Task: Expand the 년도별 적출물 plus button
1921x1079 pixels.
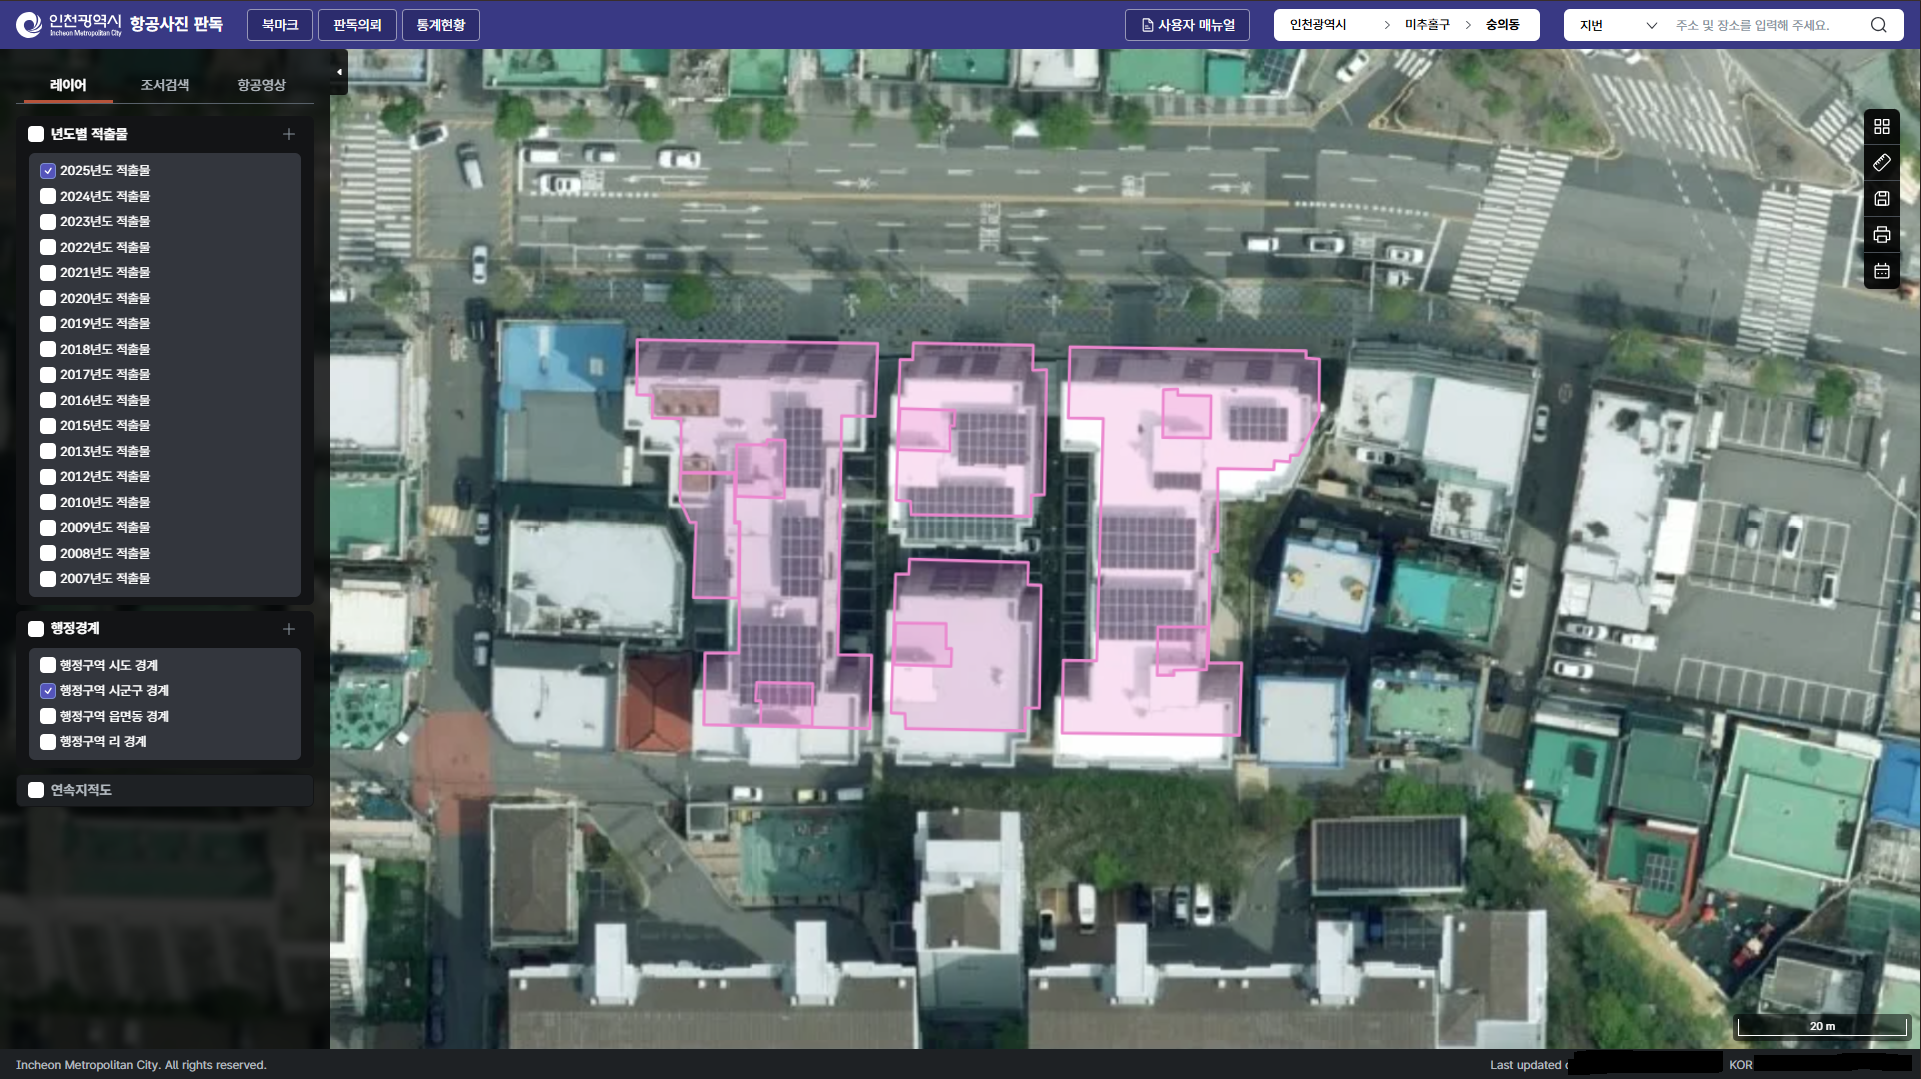Action: (288, 134)
